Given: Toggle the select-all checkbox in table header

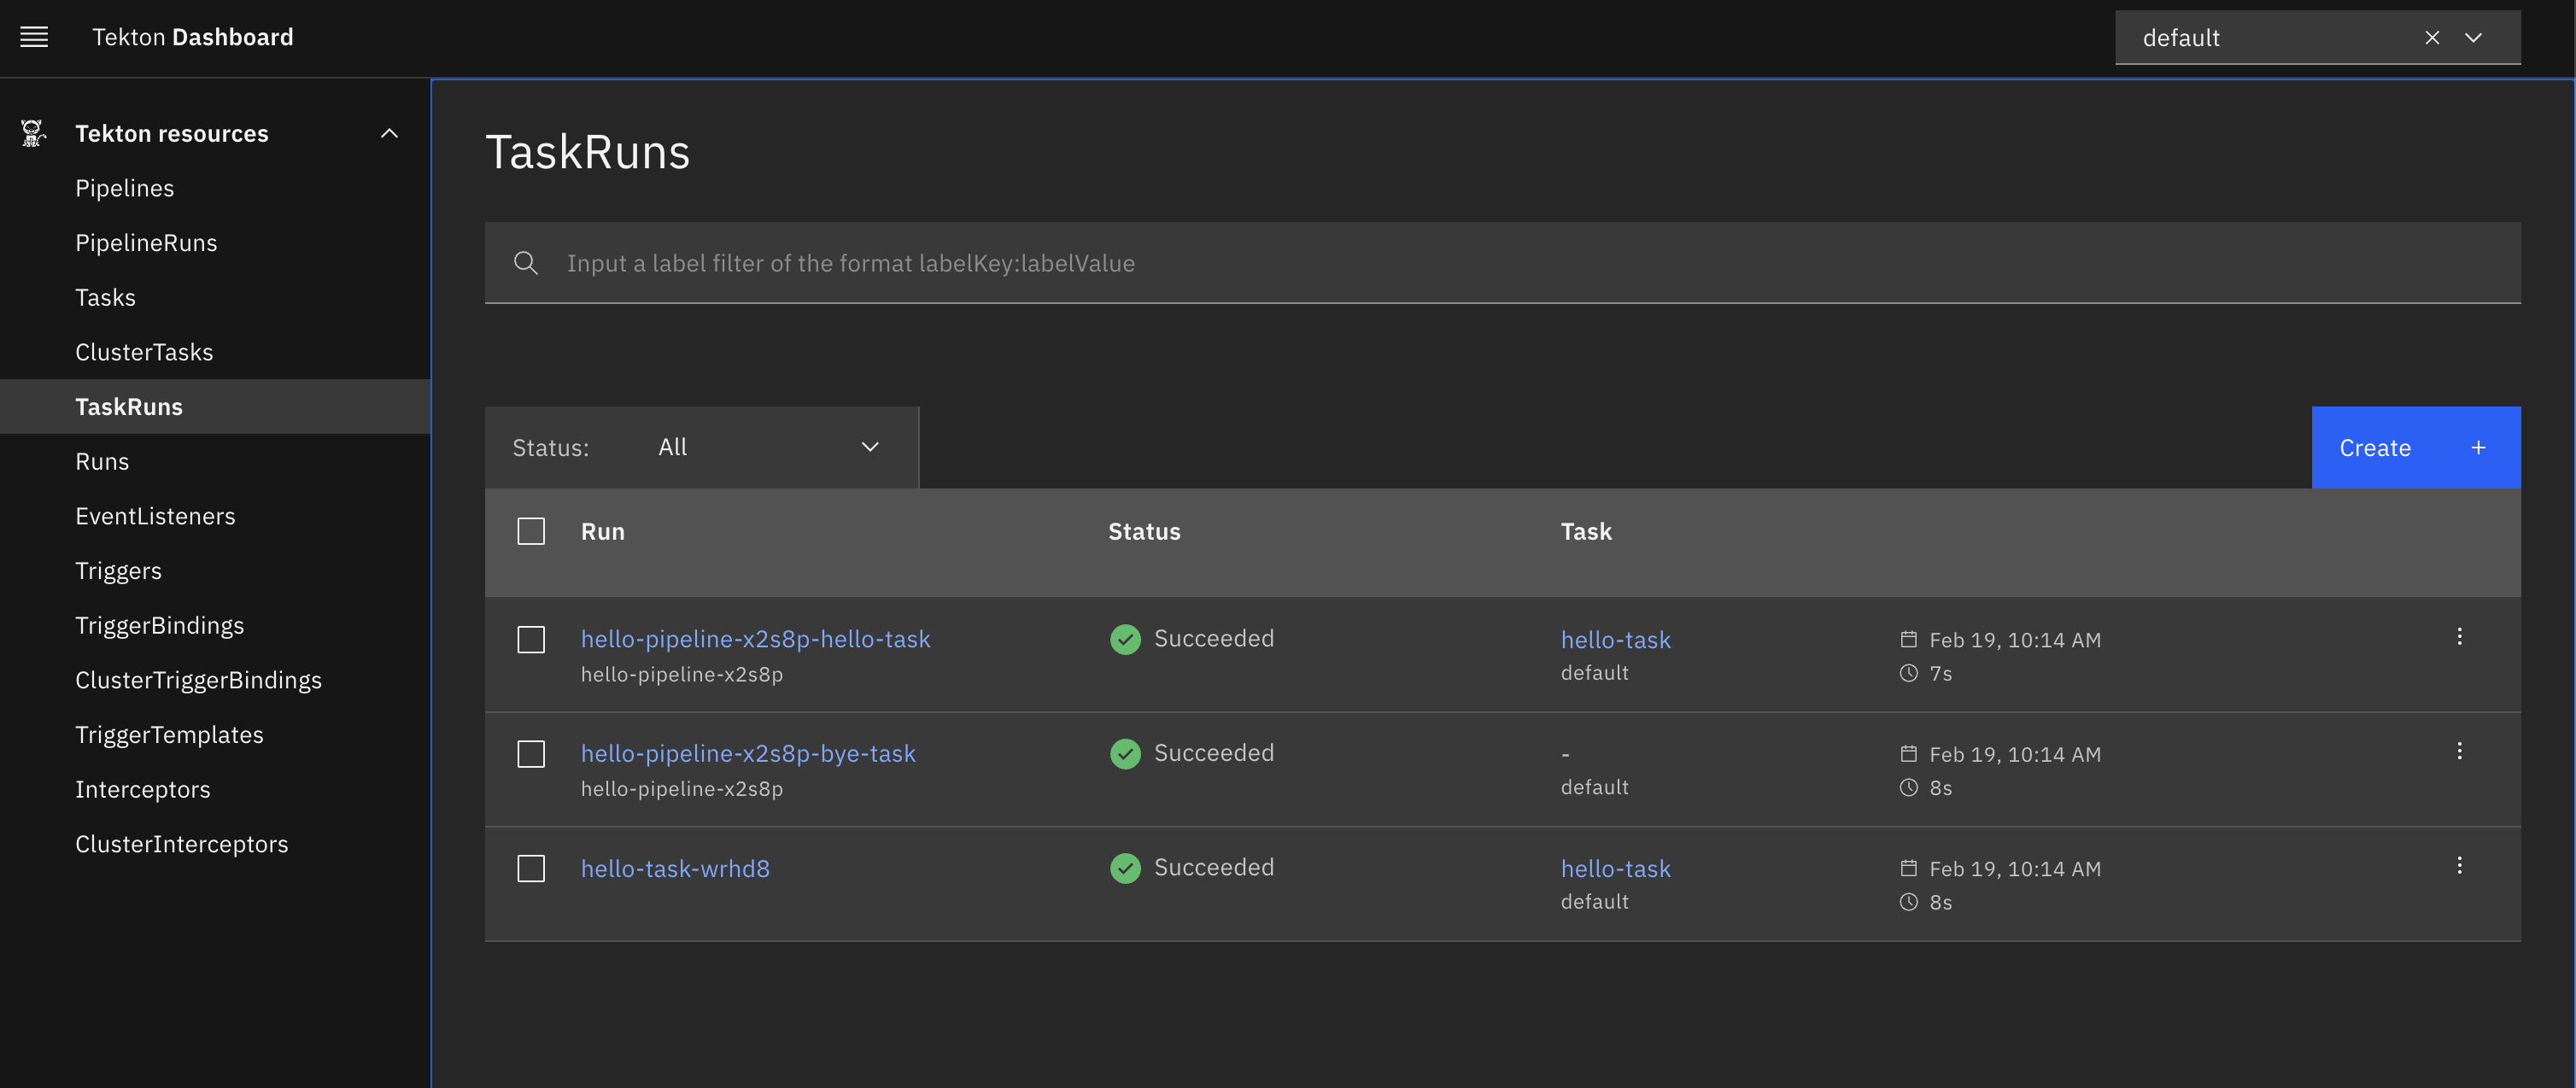Looking at the screenshot, I should coord(531,531).
